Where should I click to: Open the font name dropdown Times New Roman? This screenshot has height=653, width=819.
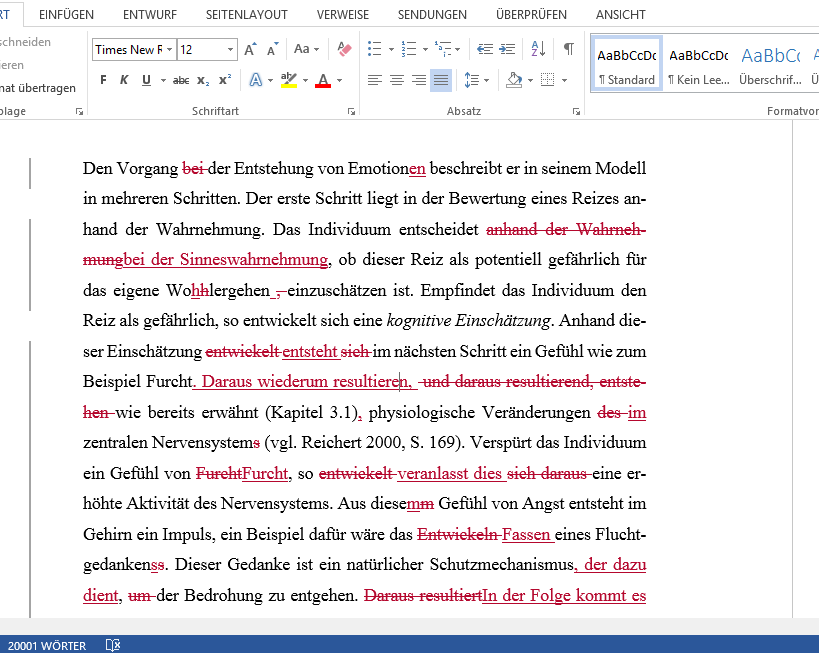point(170,49)
